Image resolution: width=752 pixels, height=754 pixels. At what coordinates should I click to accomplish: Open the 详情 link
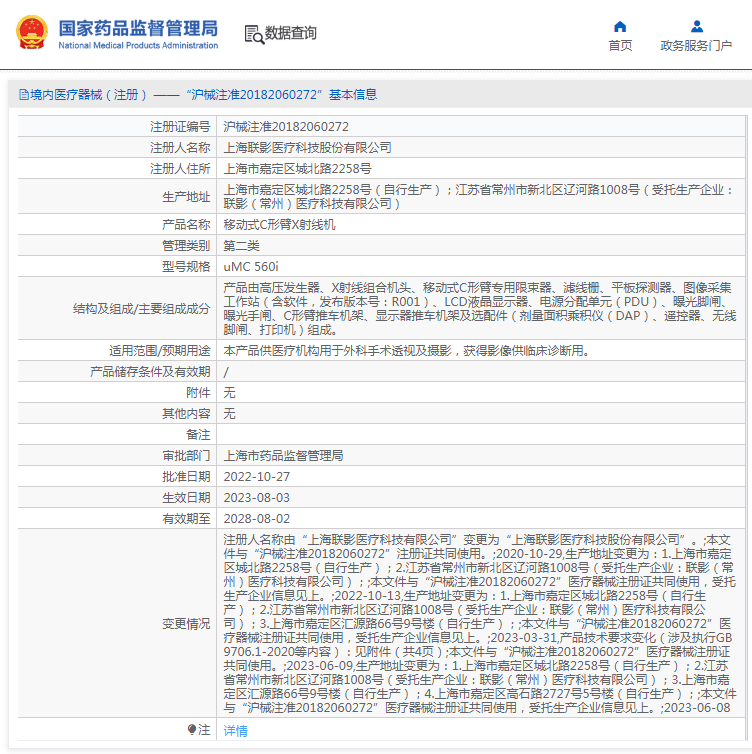[x=236, y=730]
